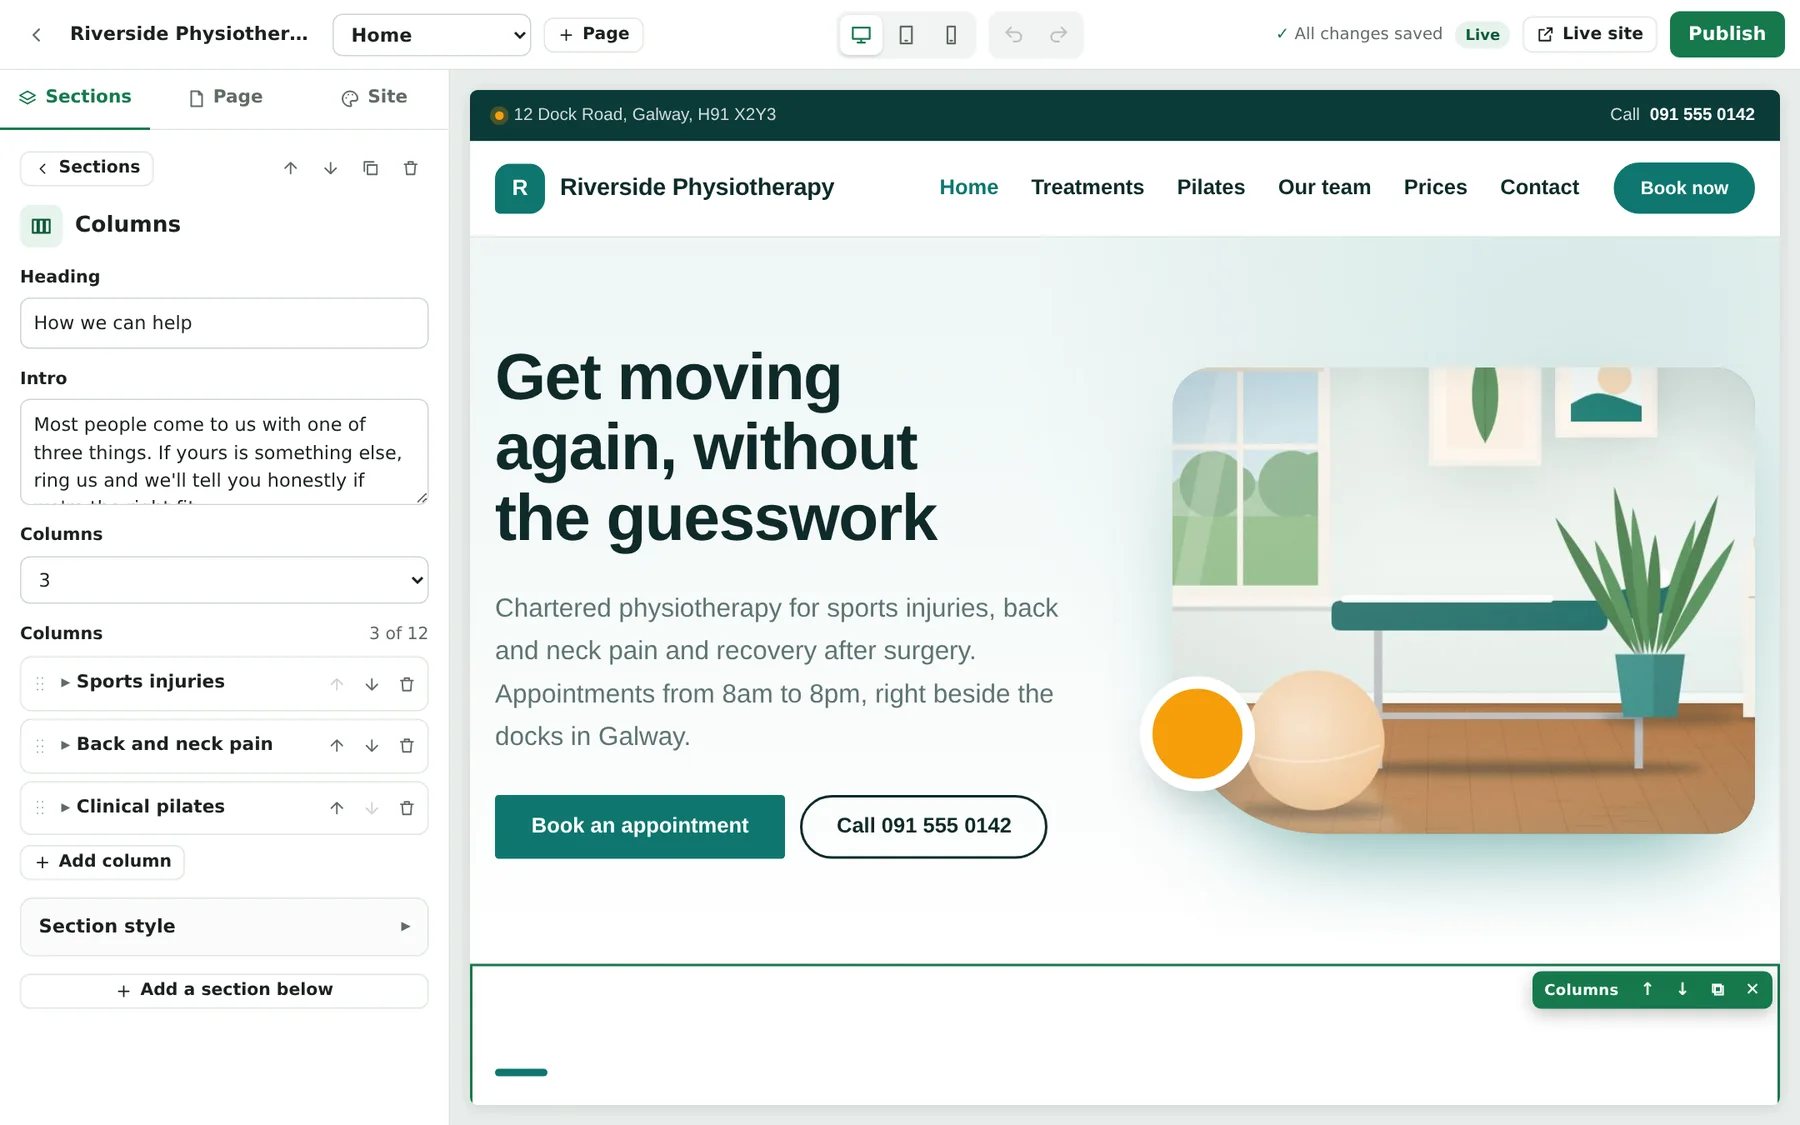1800x1125 pixels.
Task: Switch to tablet preview mode
Action: pyautogui.click(x=906, y=35)
